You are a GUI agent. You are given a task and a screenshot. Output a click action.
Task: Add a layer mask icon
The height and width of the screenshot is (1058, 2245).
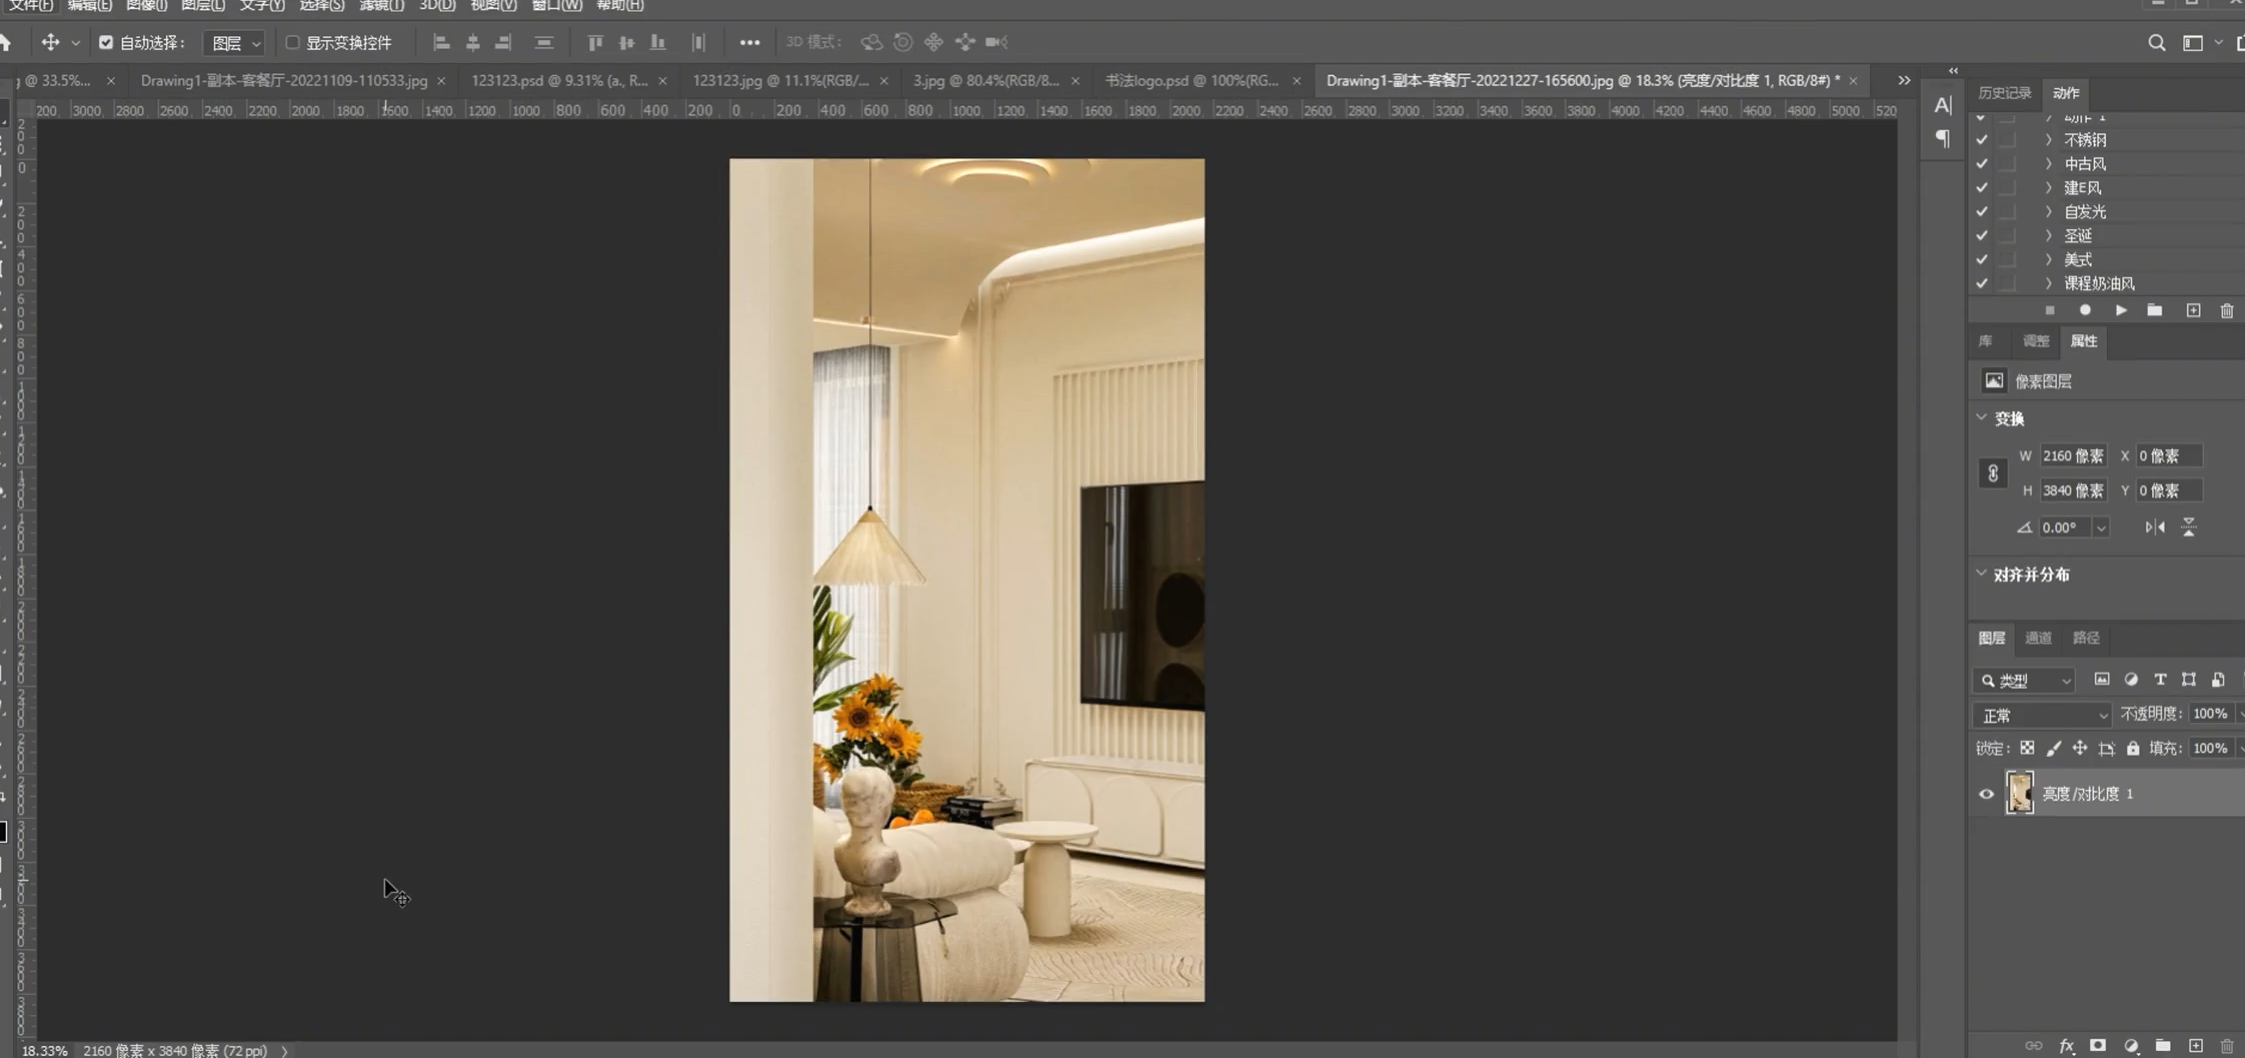[x=2098, y=1046]
